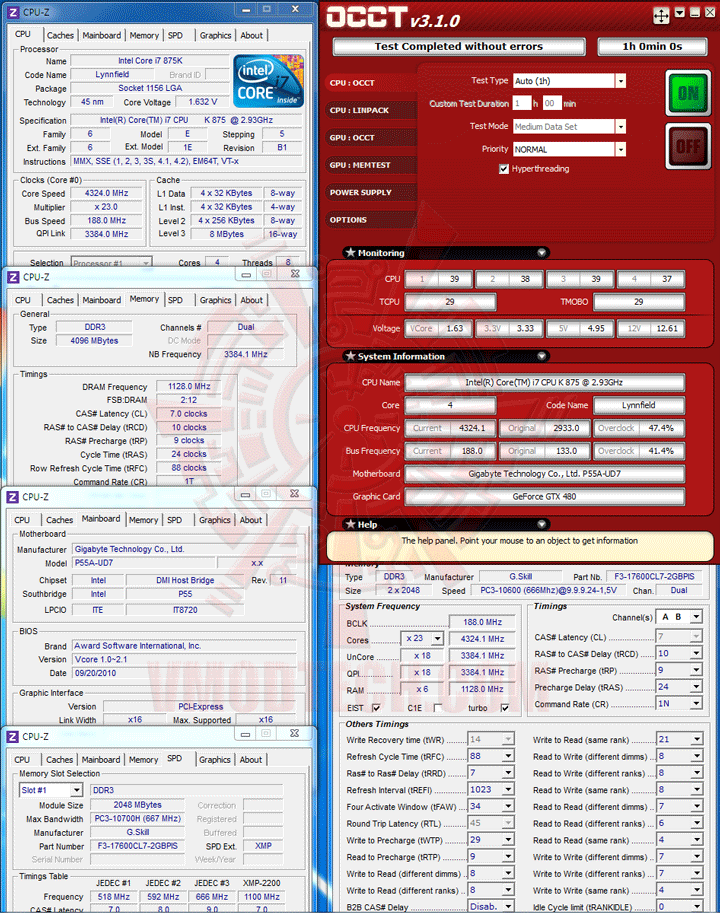The width and height of the screenshot is (720, 913).
Task: Collapse the System Information section arrow
Action: pos(541,356)
